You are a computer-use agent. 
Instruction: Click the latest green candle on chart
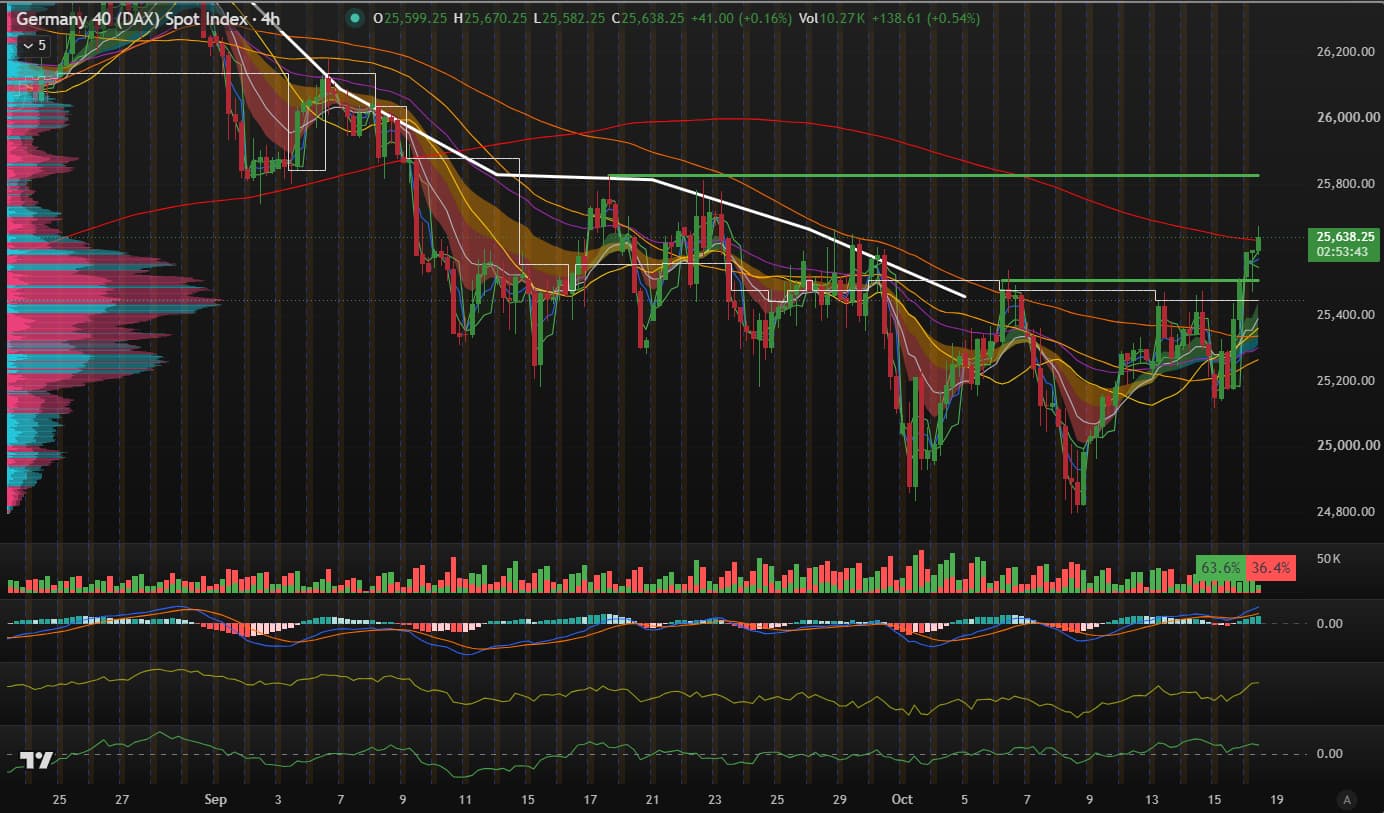click(1259, 240)
